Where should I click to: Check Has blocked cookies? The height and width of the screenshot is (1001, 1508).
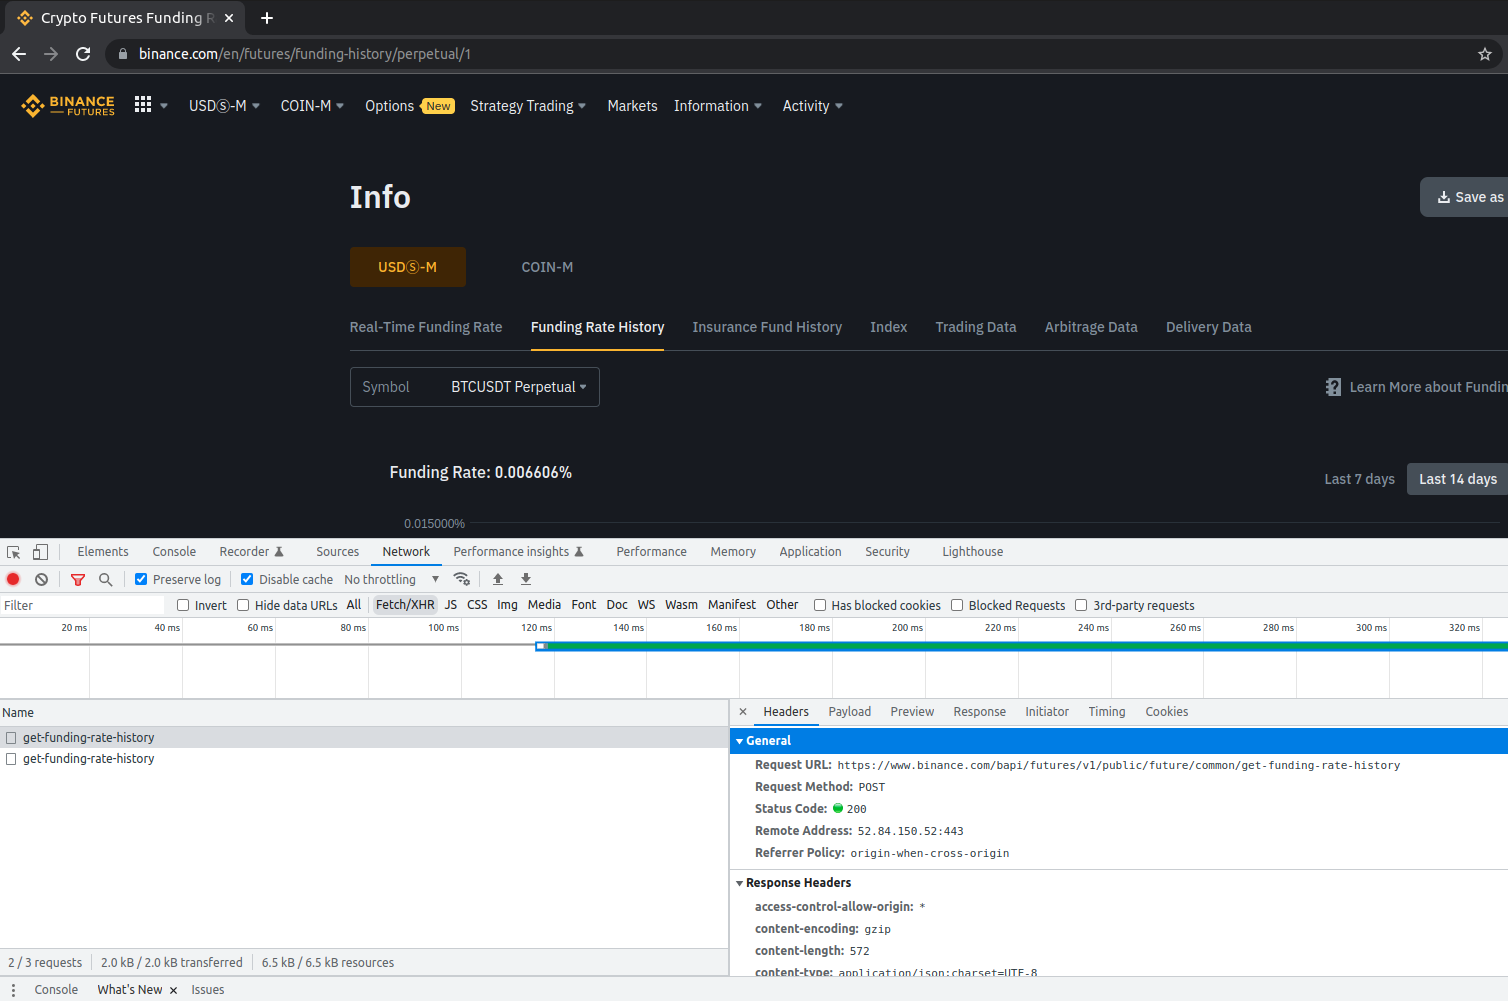820,605
